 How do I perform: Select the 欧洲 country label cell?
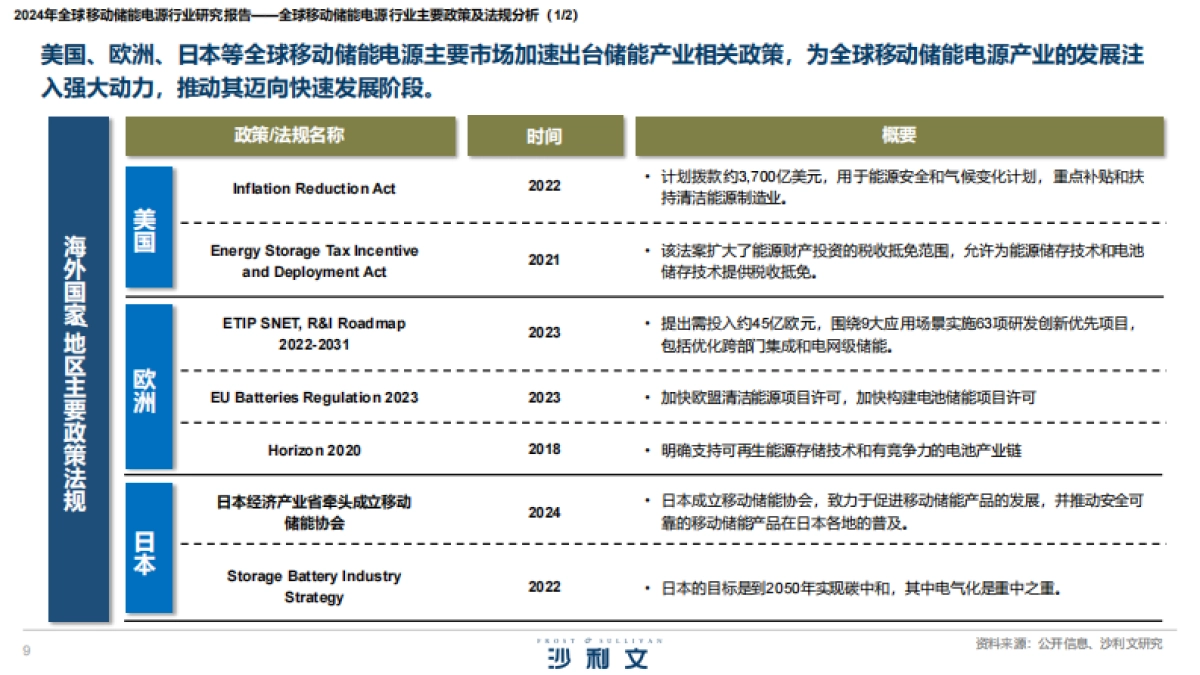click(x=146, y=384)
